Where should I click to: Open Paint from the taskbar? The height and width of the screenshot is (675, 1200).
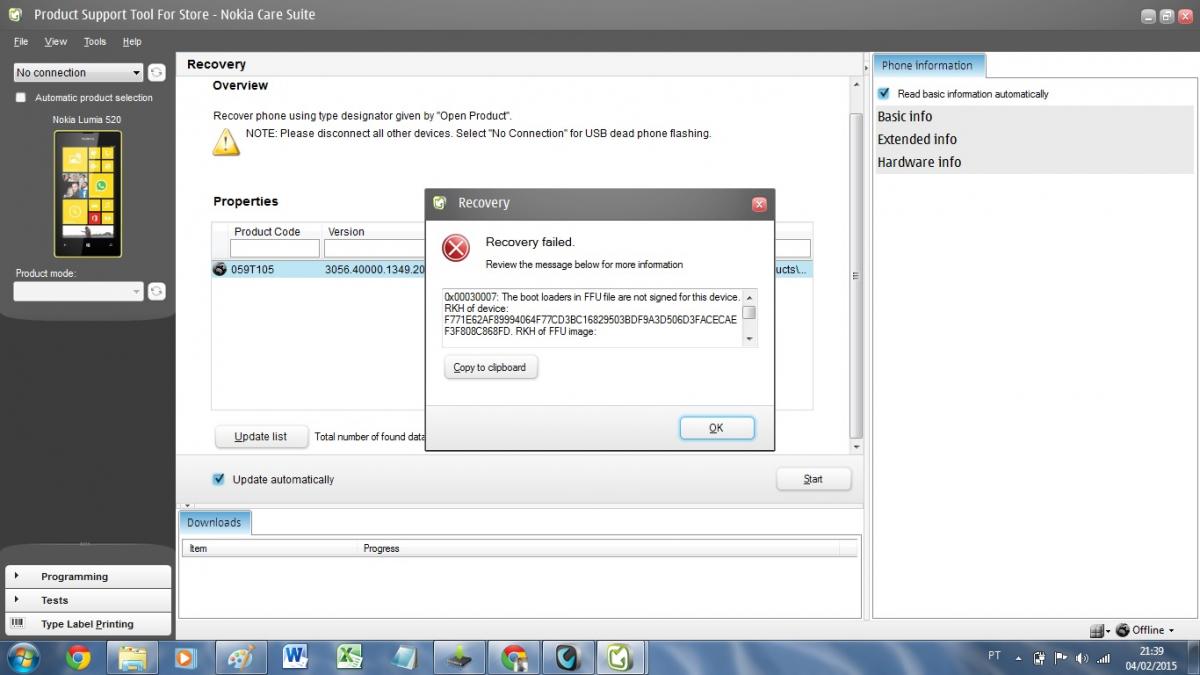pyautogui.click(x=241, y=657)
